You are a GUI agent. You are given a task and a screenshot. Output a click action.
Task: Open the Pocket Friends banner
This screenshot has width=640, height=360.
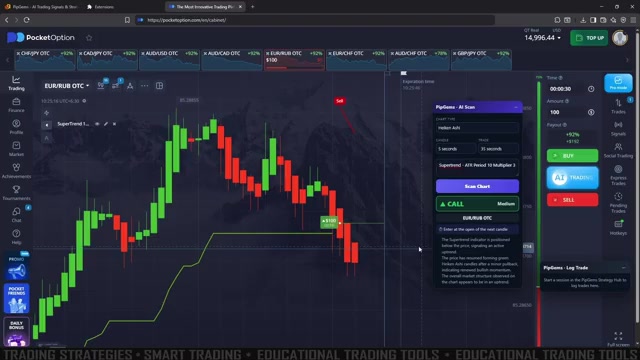point(16,298)
